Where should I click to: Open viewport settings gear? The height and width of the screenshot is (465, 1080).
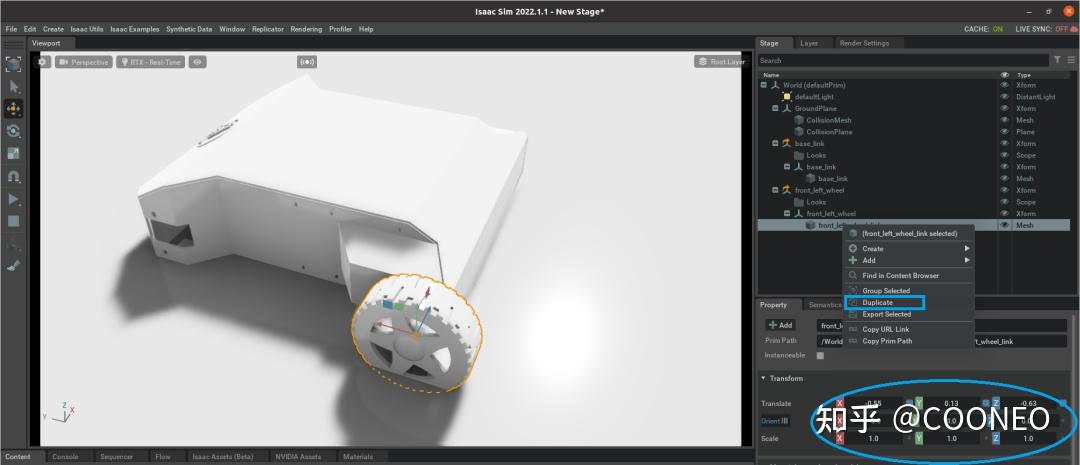click(x=43, y=62)
